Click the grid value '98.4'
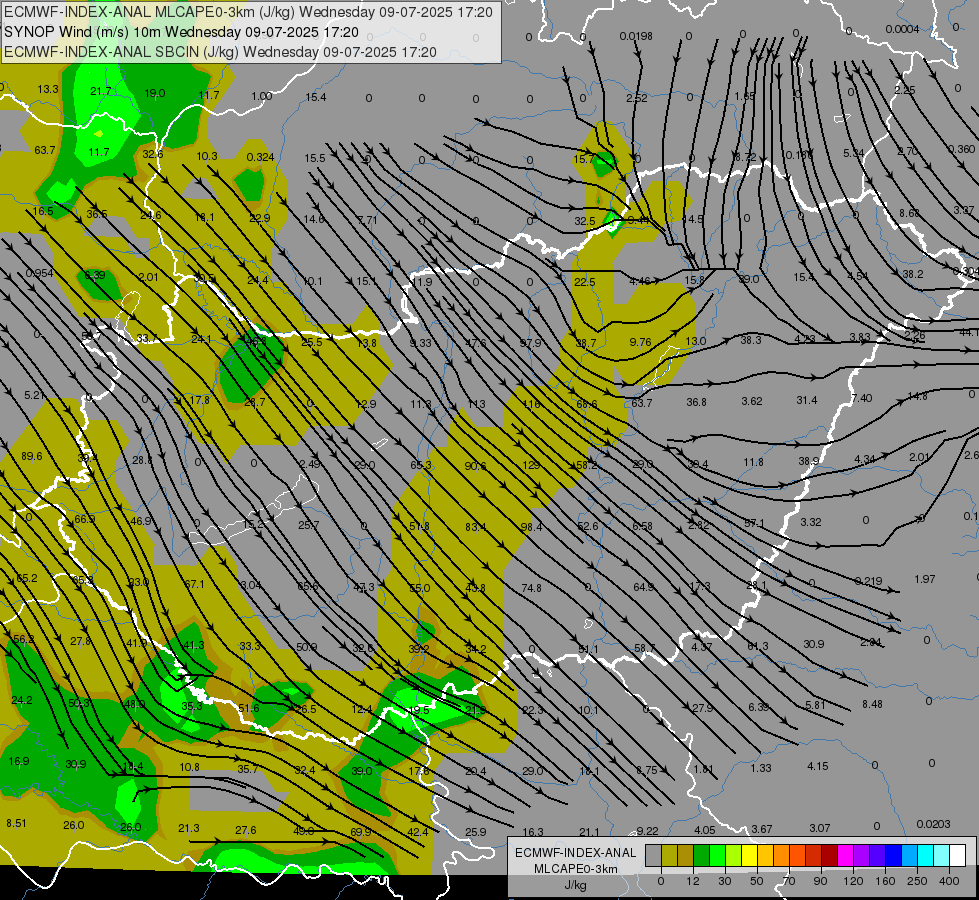Viewport: 979px width, 900px height. (x=531, y=527)
